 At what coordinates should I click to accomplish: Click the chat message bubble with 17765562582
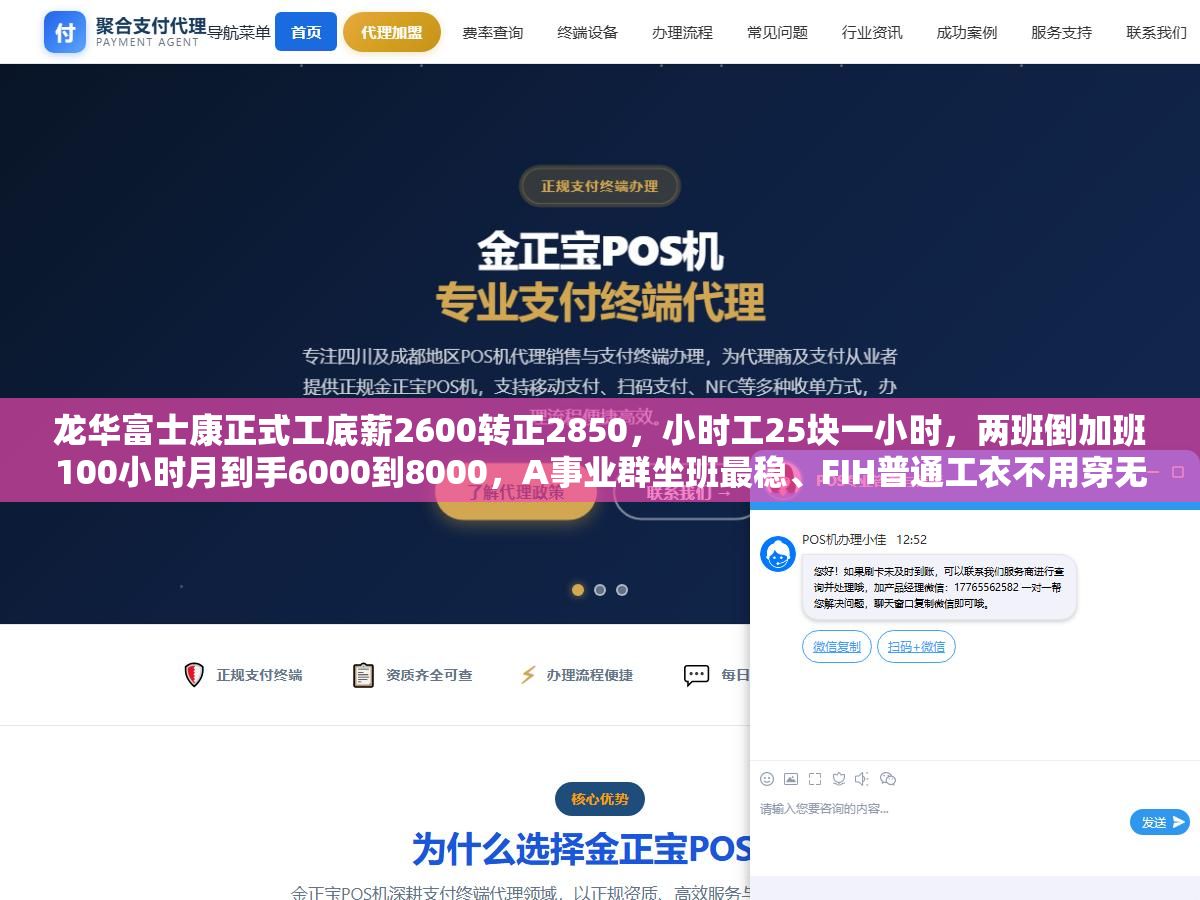[x=939, y=587]
